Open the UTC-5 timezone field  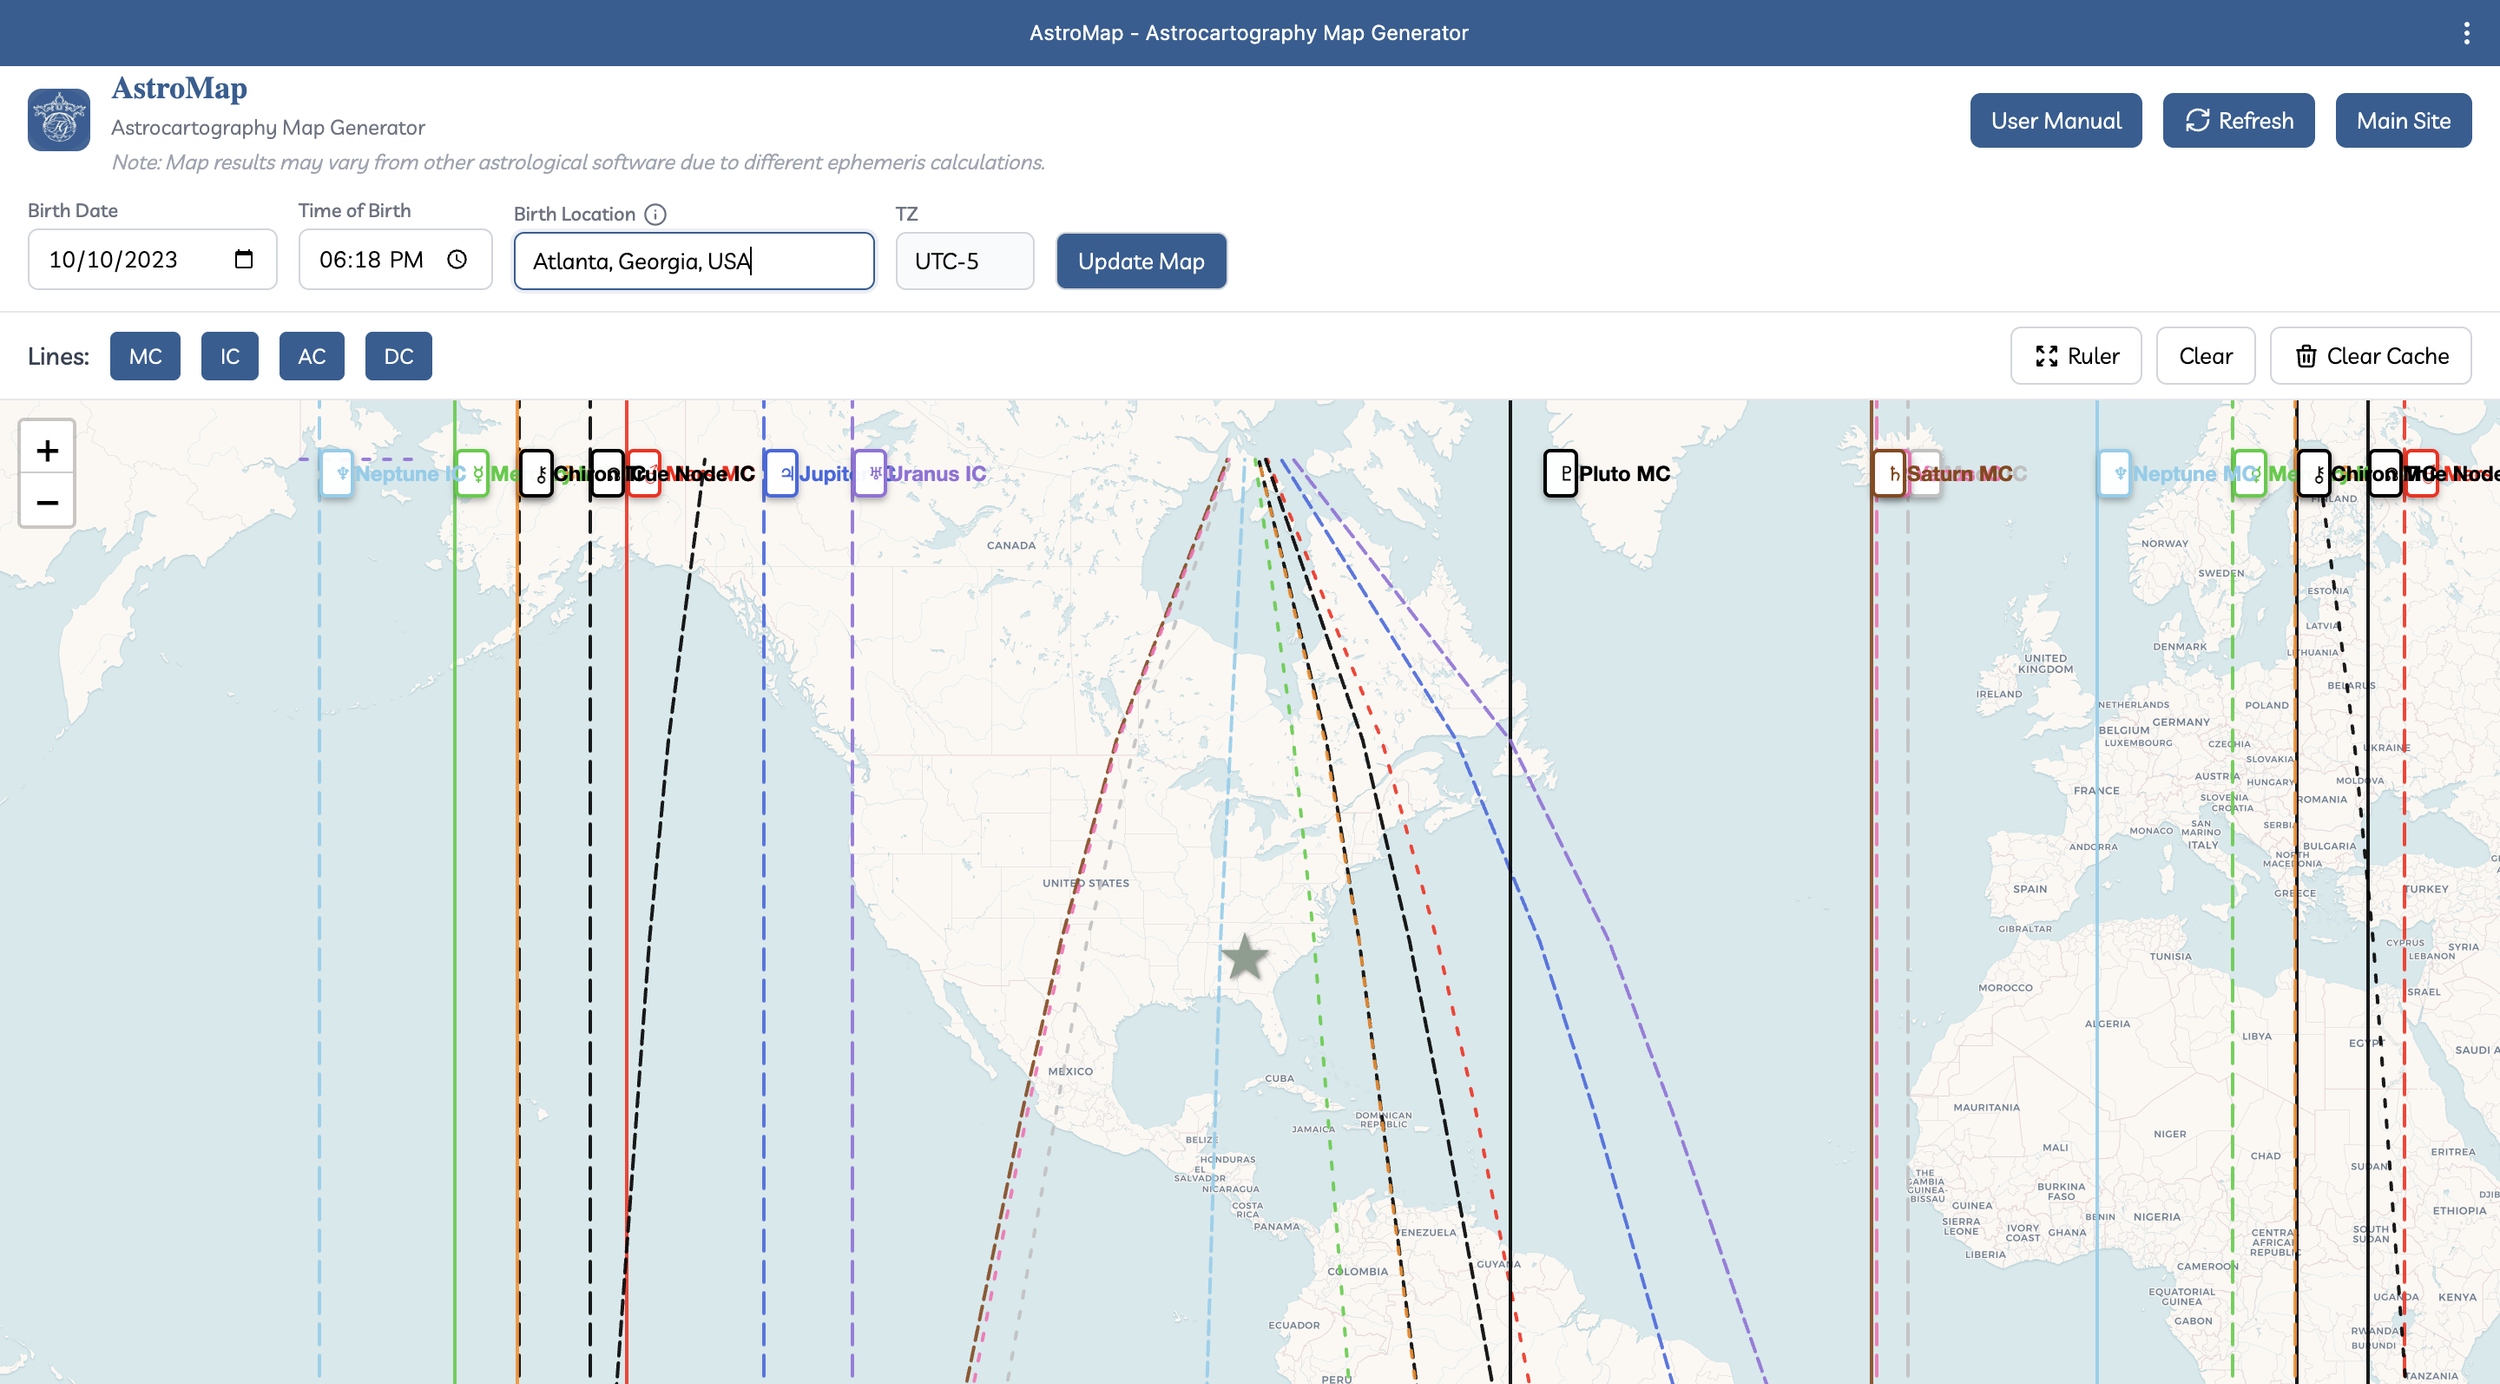[x=964, y=261]
